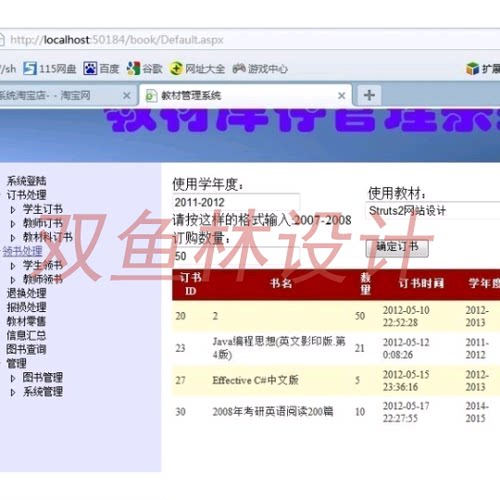This screenshot has width=500, height=500.
Task: Expand the 系统管理 tree arrow
Action: (13, 392)
